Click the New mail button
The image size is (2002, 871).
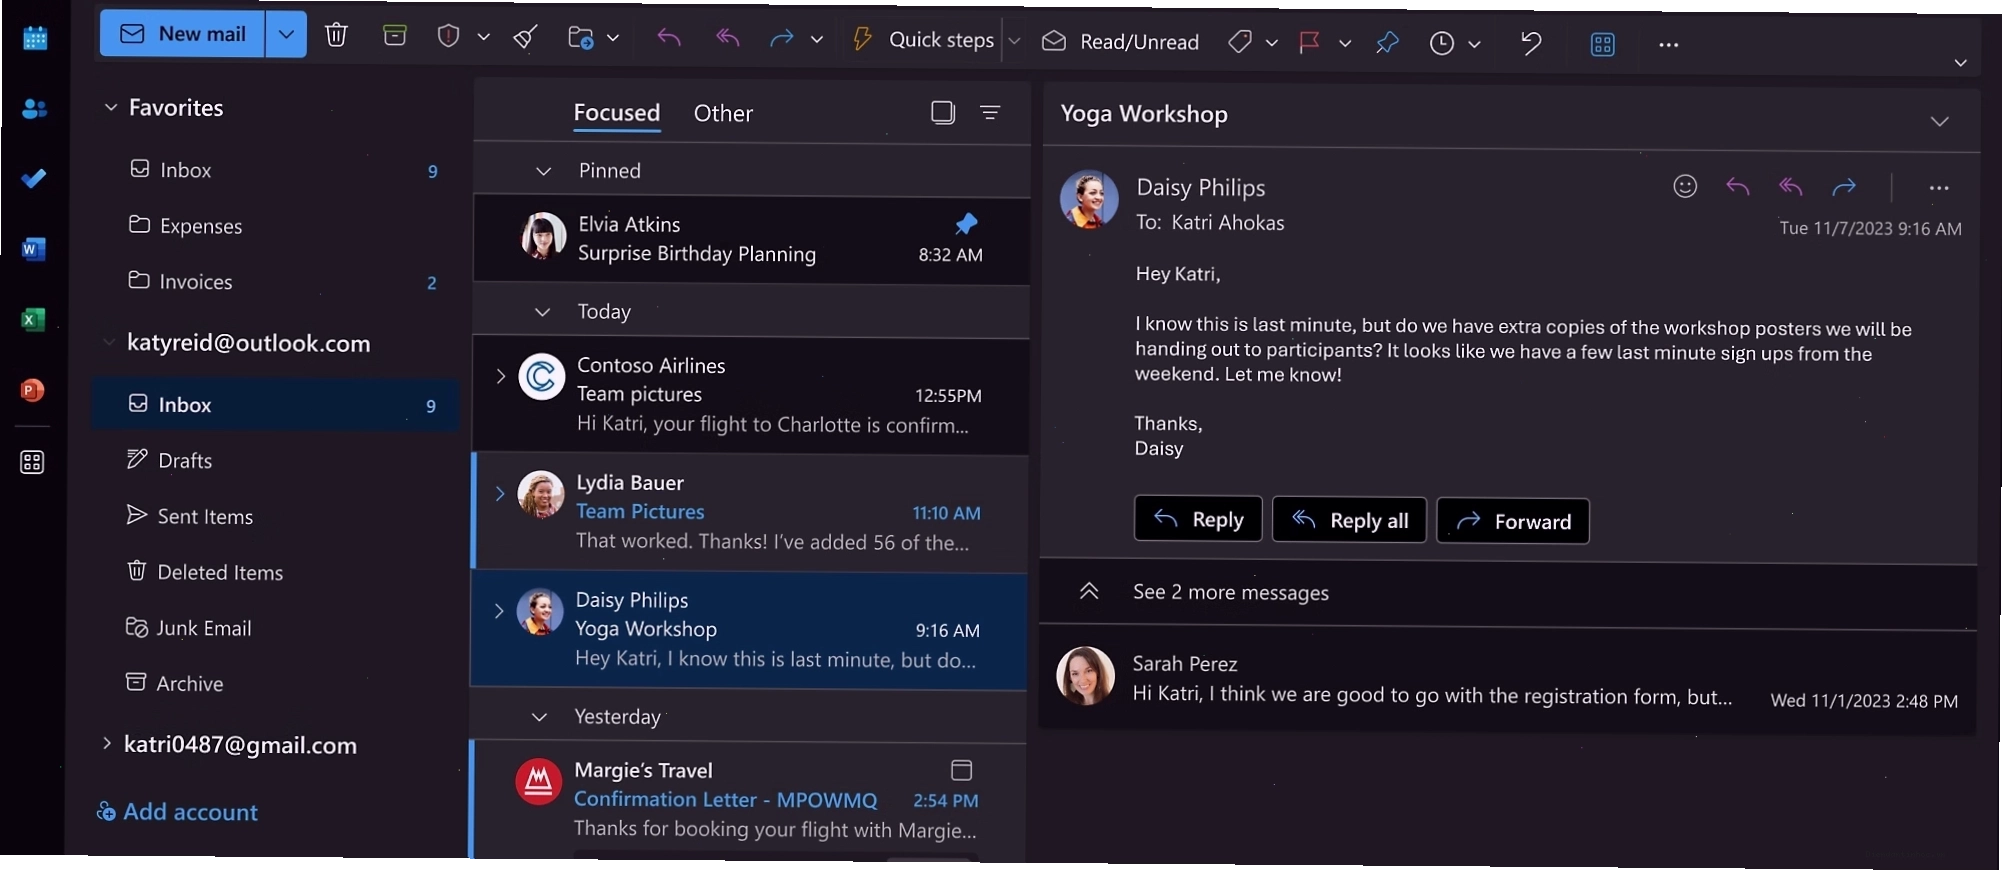[183, 34]
